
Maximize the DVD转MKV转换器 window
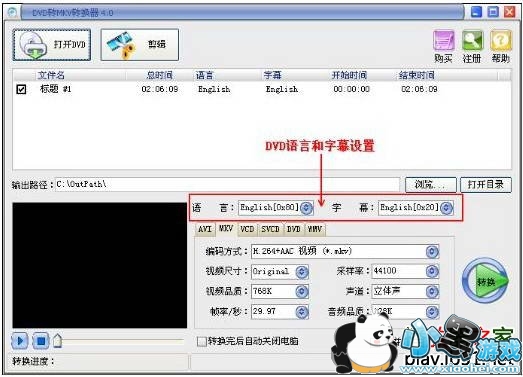point(493,12)
